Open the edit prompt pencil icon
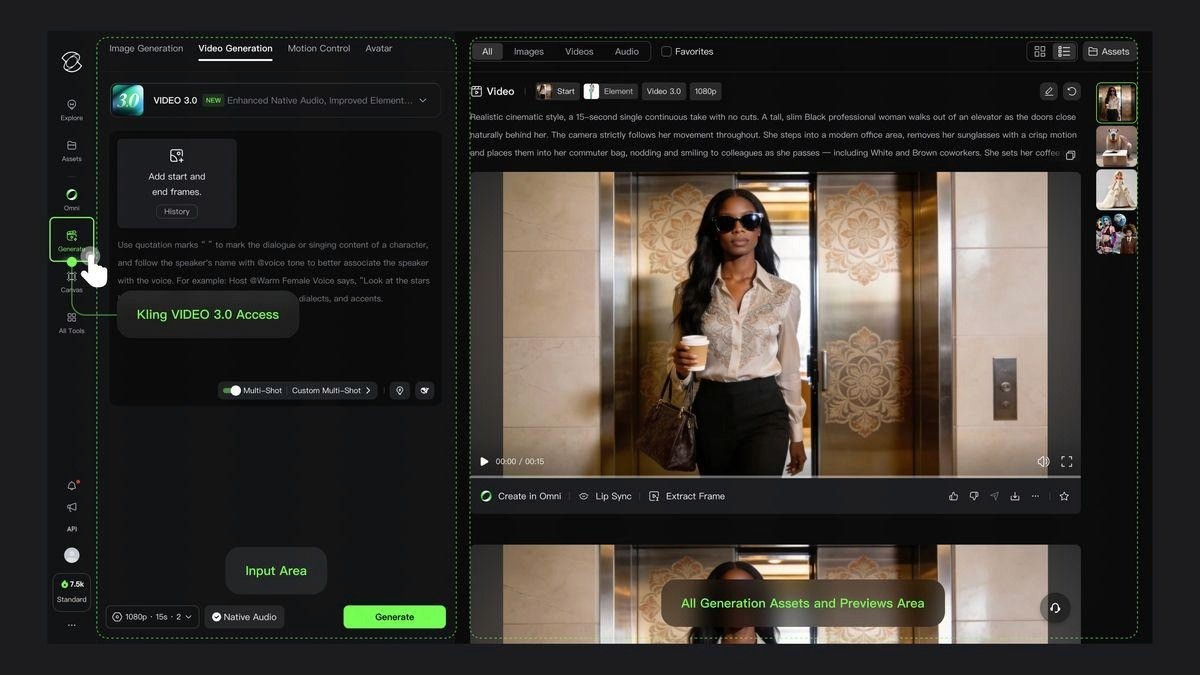The width and height of the screenshot is (1200, 675). click(x=1048, y=90)
